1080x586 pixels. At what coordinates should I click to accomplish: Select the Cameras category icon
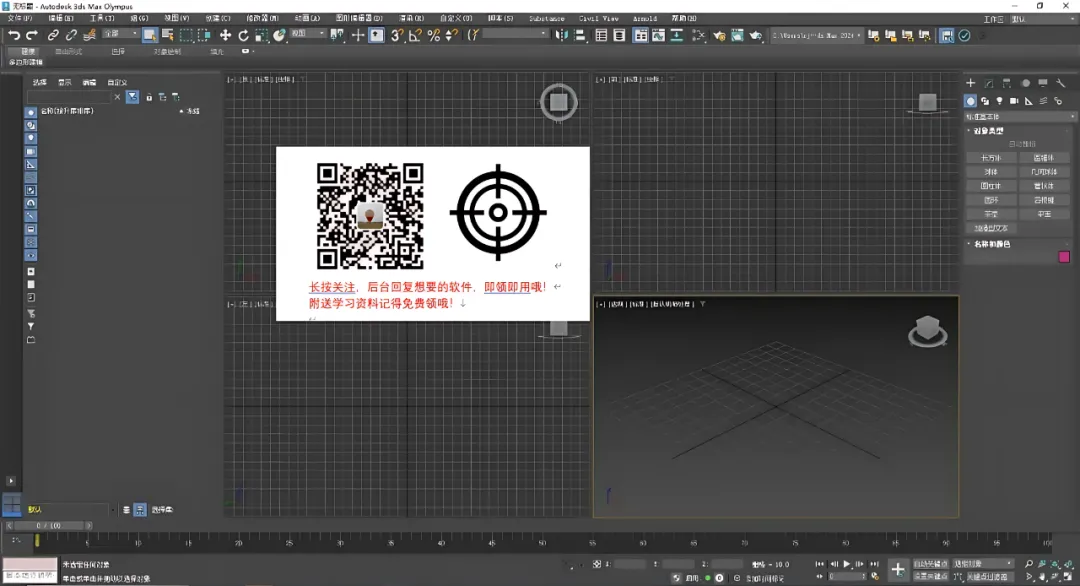click(1014, 101)
